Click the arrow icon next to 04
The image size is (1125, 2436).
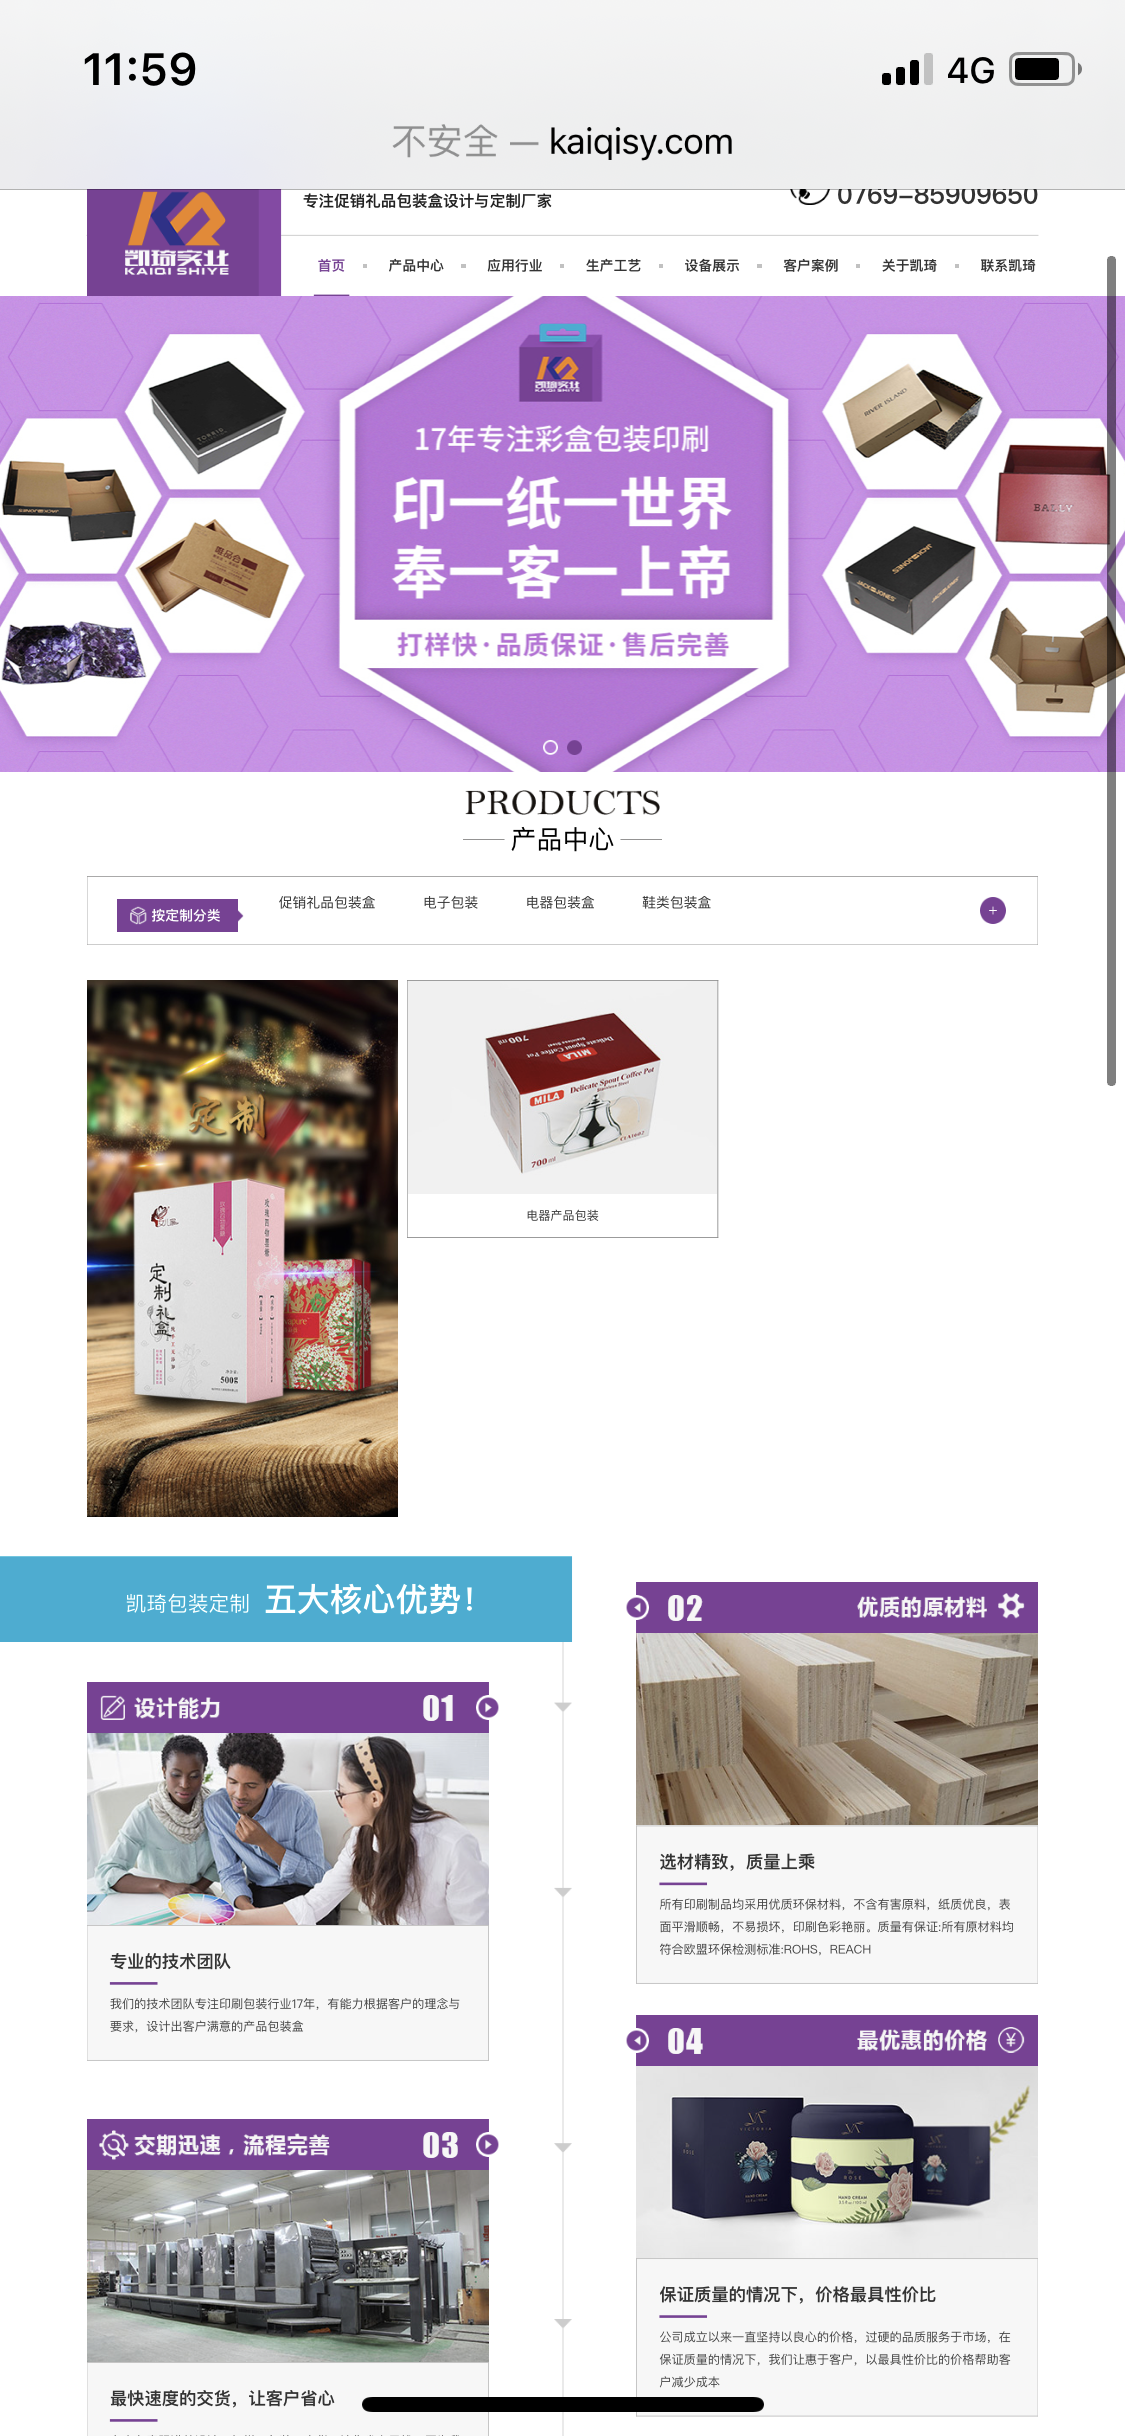tap(637, 2040)
